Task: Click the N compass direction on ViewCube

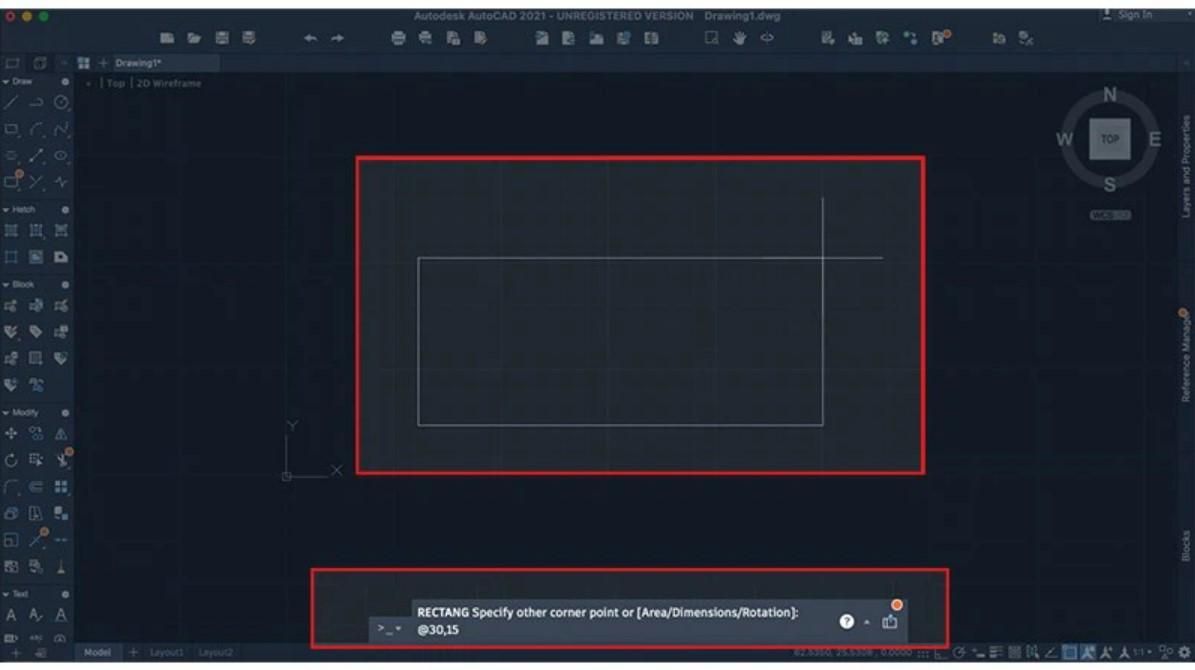Action: pos(1110,95)
